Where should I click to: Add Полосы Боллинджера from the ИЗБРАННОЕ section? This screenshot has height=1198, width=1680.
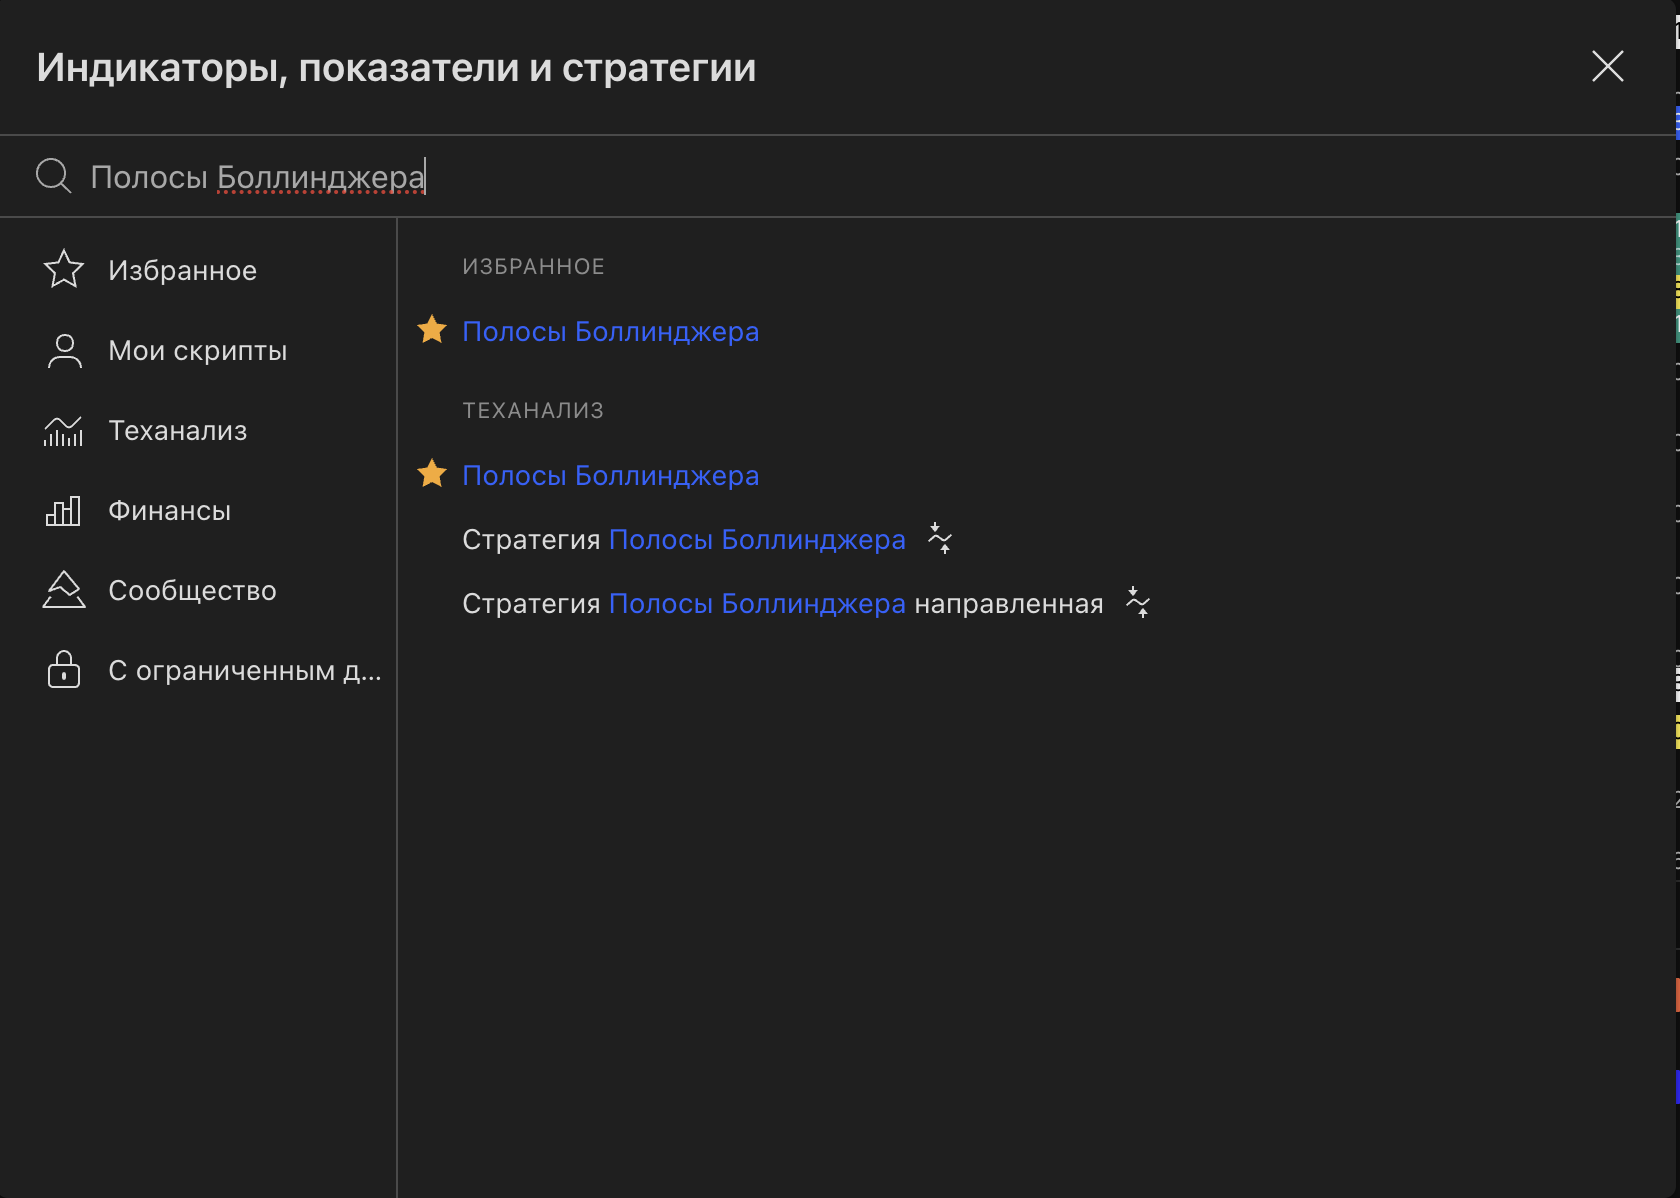610,332
